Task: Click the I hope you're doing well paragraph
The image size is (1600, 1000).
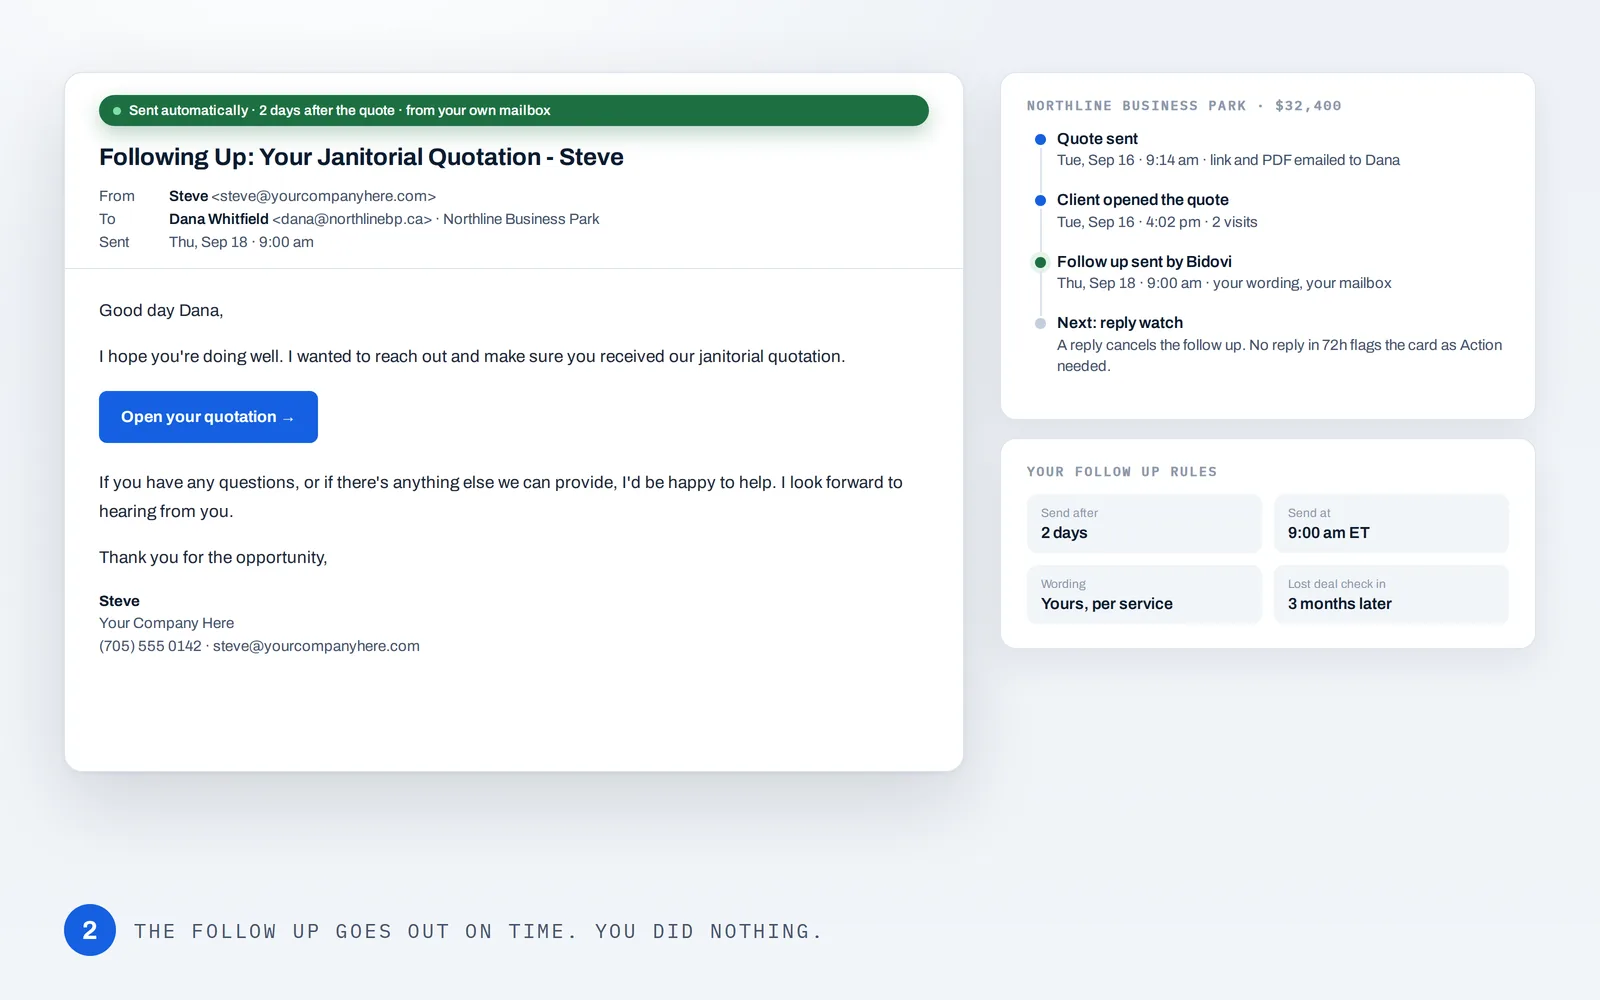Action: [x=472, y=357]
